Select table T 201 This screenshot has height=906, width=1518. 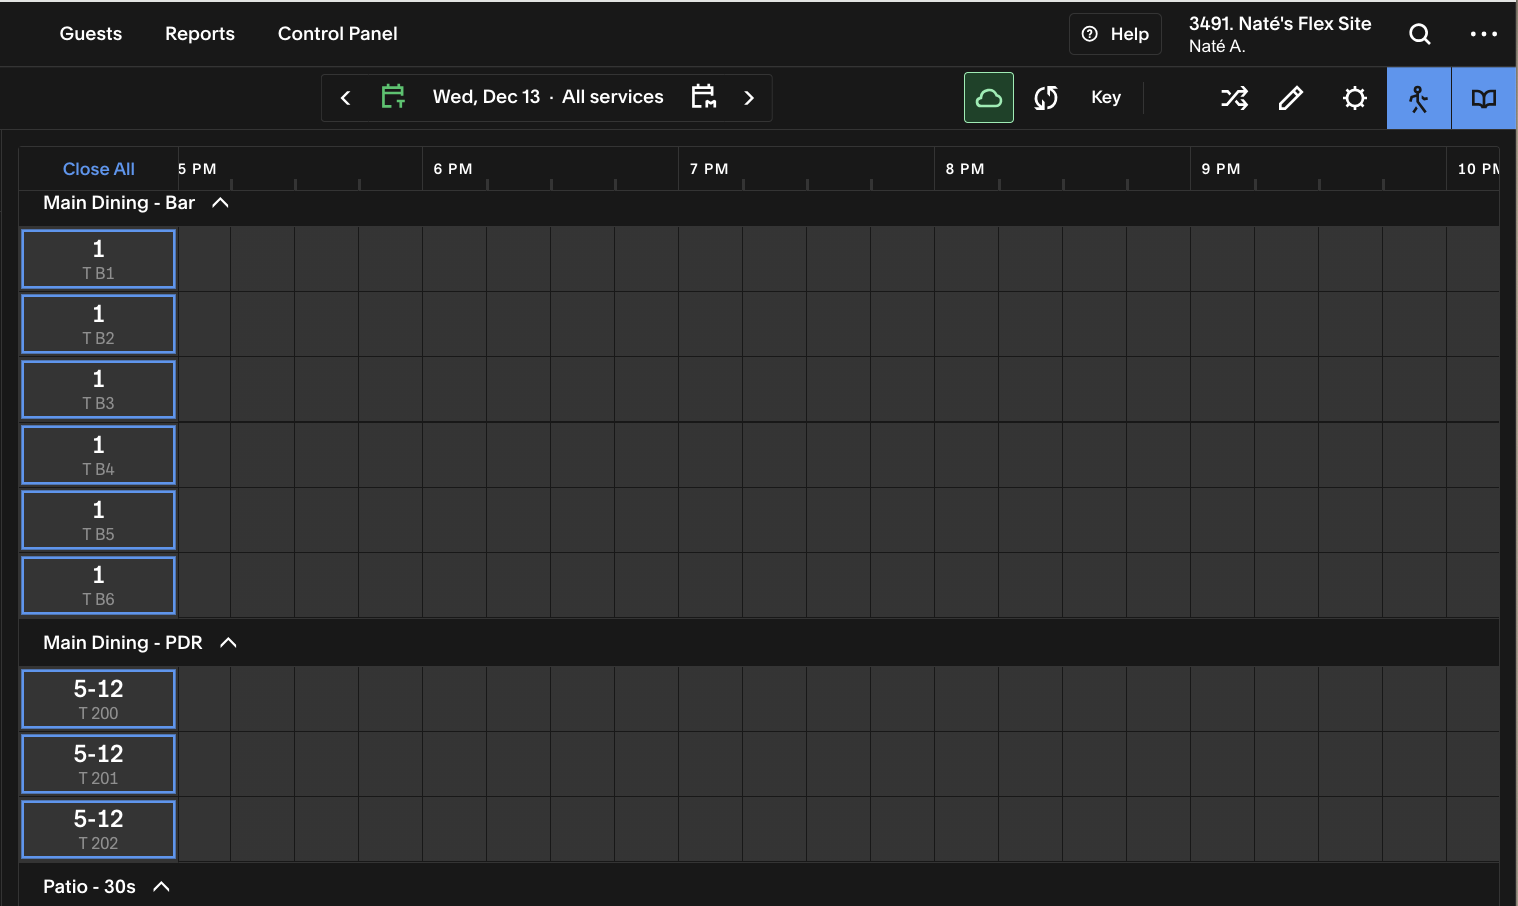pyautogui.click(x=98, y=764)
